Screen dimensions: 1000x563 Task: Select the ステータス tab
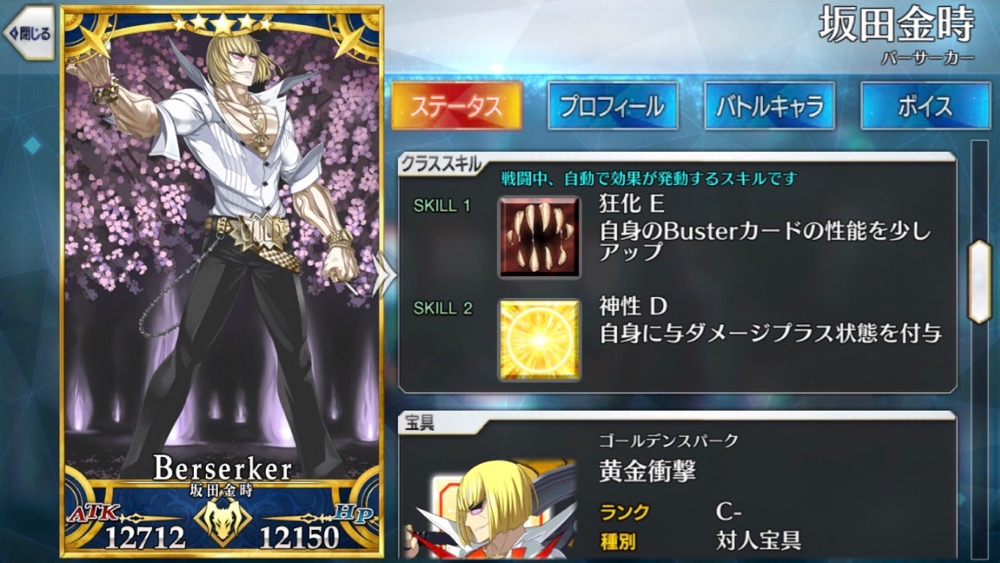457,106
